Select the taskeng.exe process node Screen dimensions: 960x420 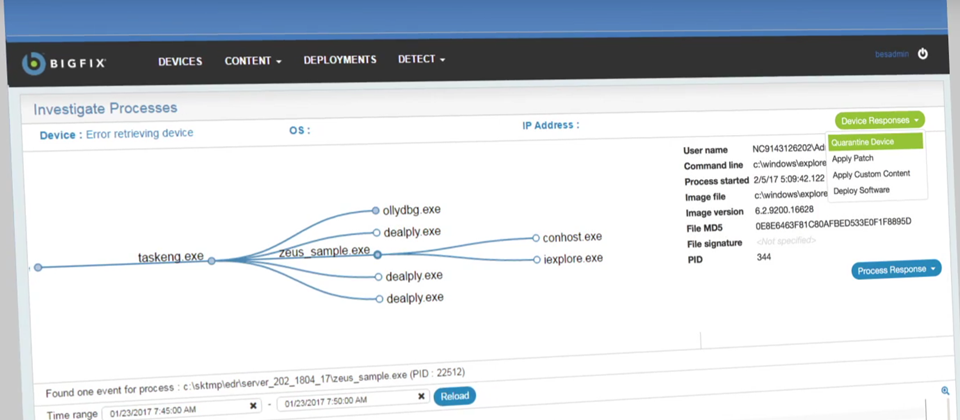pos(211,261)
